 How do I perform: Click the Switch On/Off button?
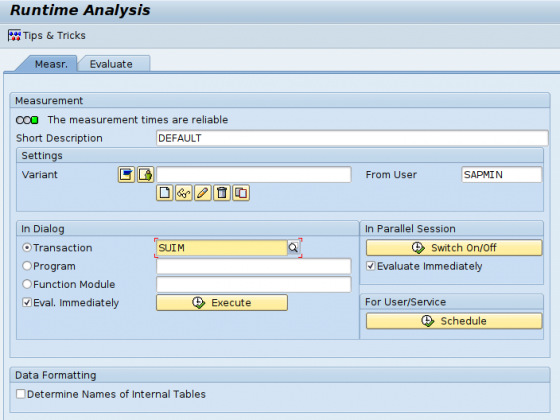pos(454,248)
